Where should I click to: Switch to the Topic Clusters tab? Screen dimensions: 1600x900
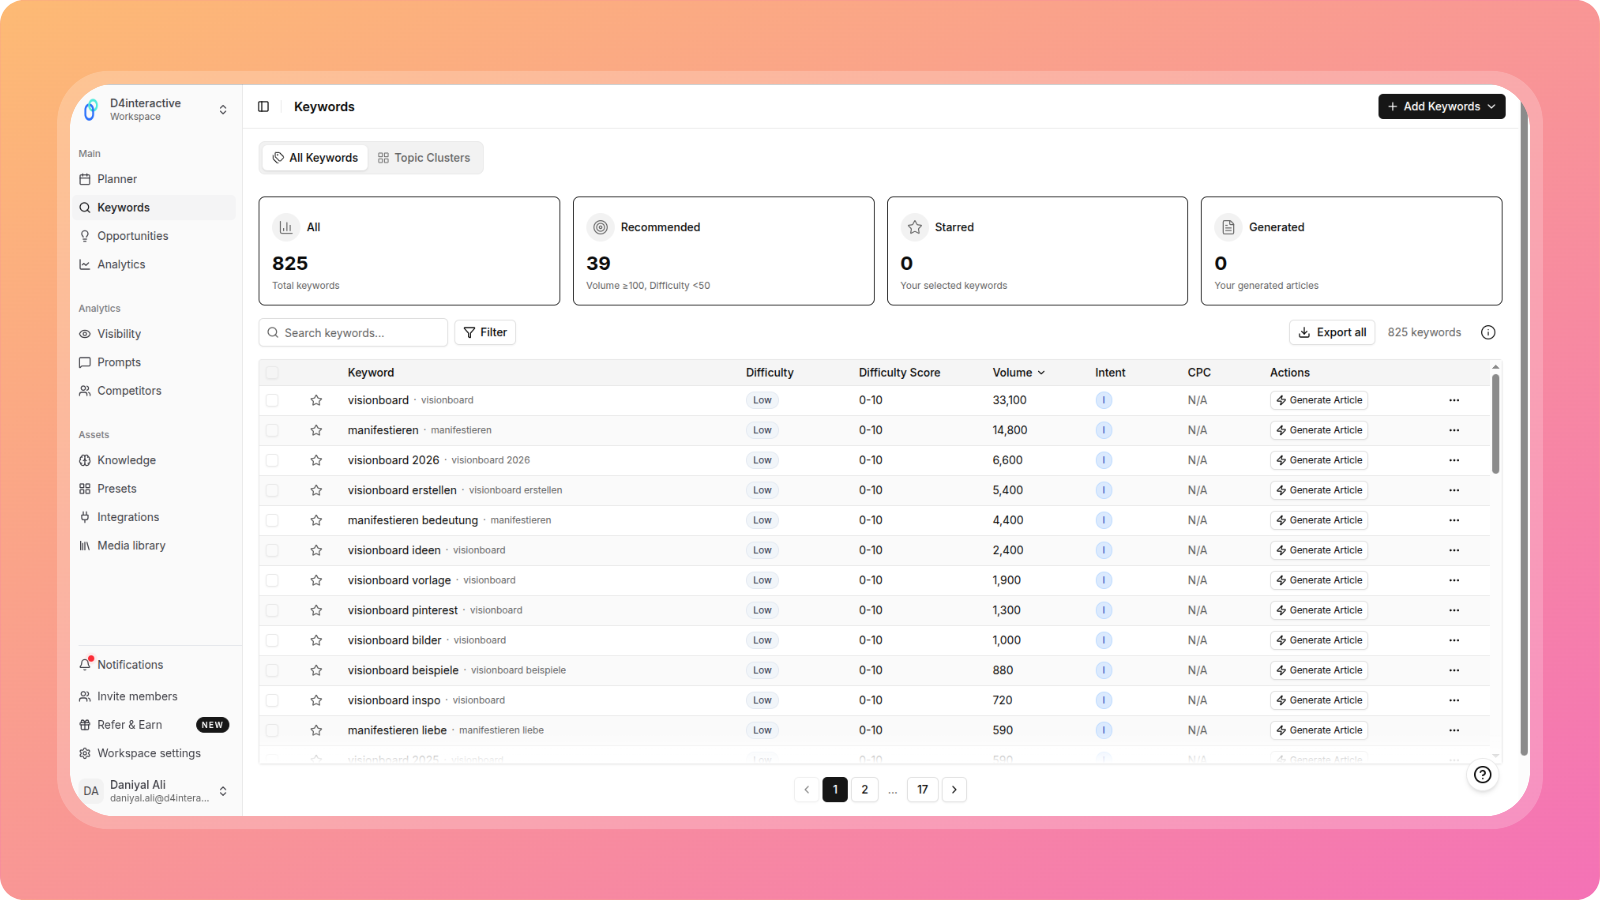[424, 158]
